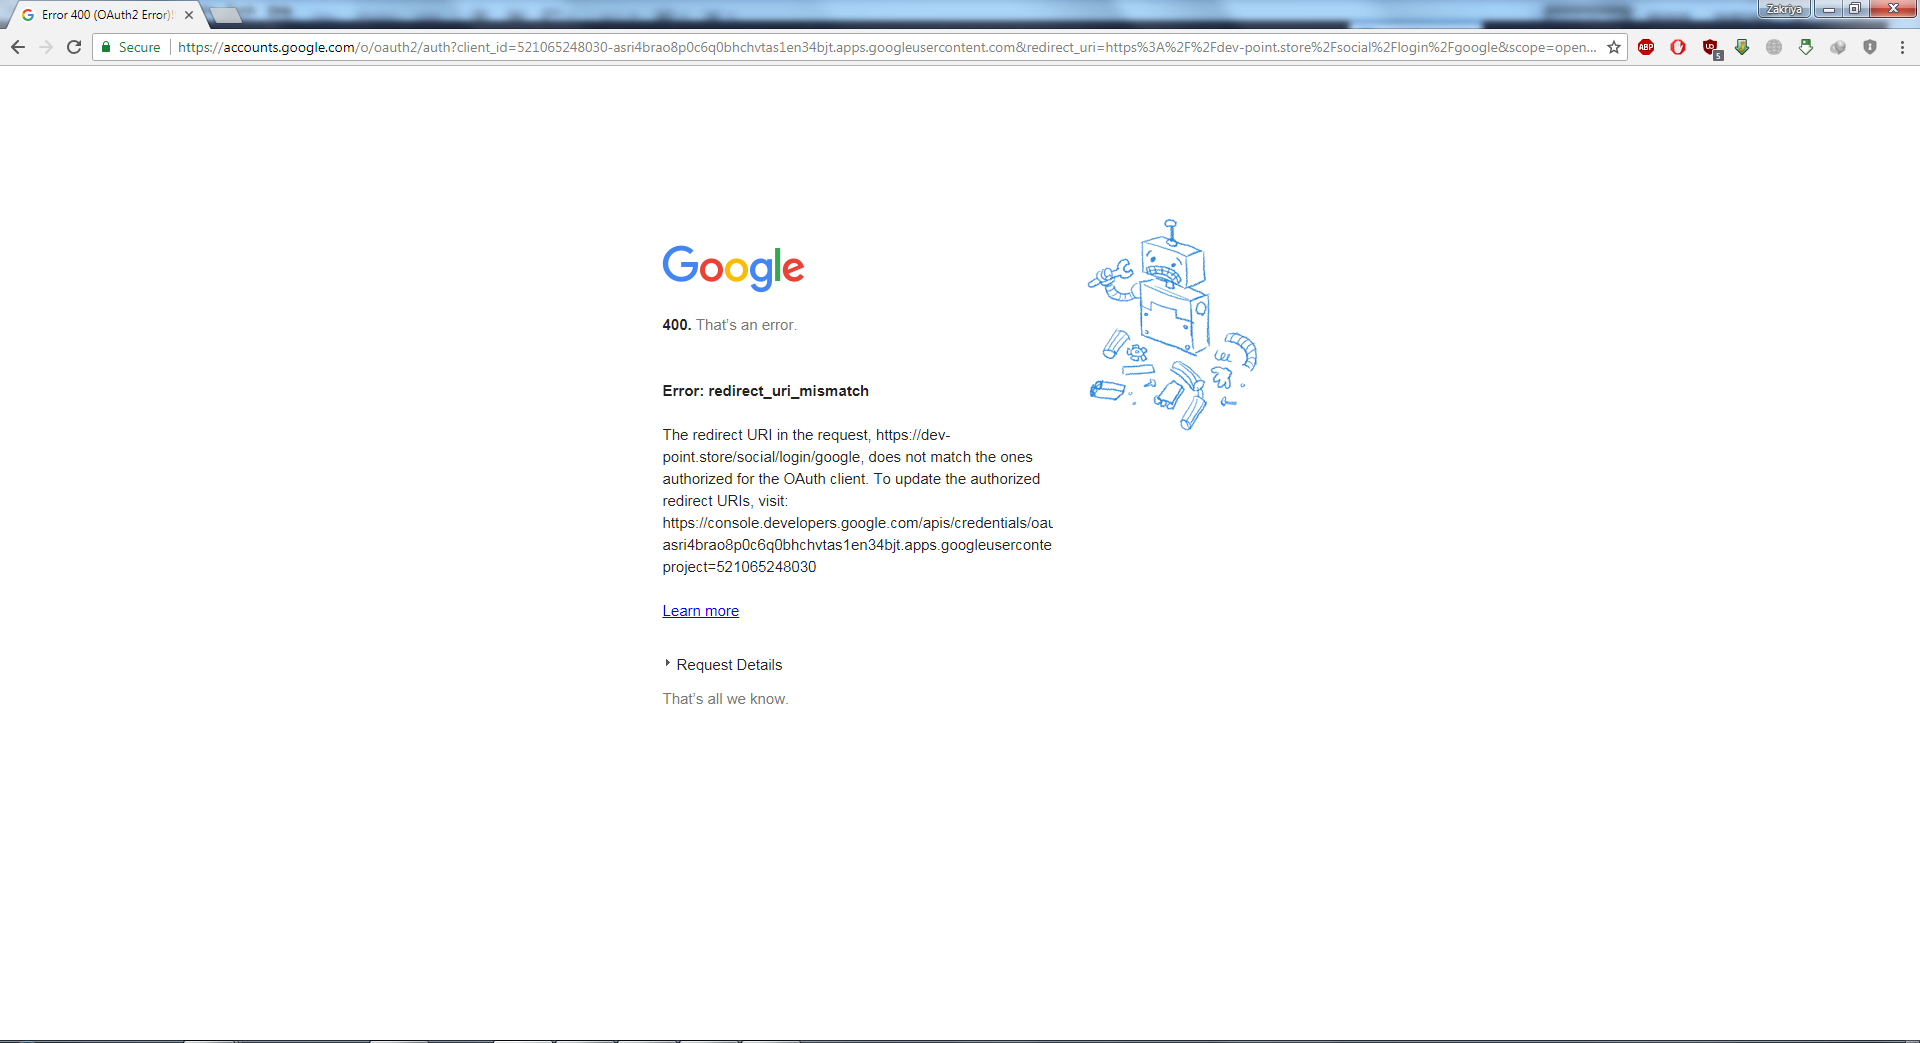Open the Chrome three-dot menu
The height and width of the screenshot is (1043, 1920).
pos(1902,47)
